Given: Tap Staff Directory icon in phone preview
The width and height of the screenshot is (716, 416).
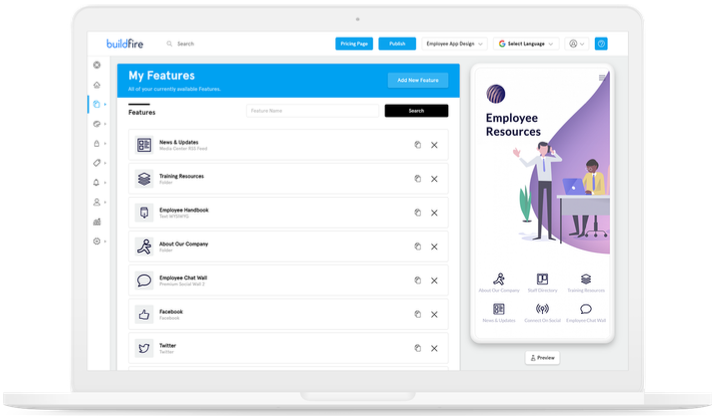Looking at the screenshot, I should pyautogui.click(x=542, y=282).
